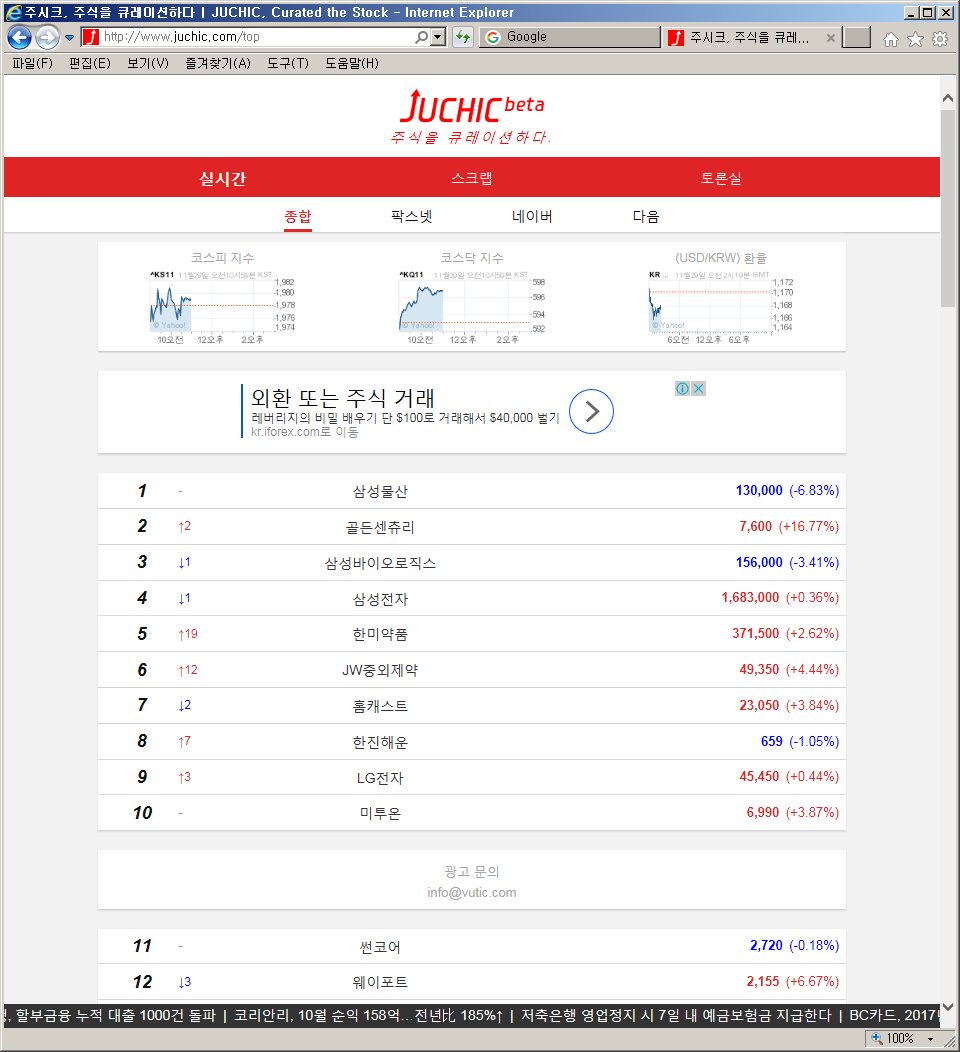Click news ticker headline about 저축은행
The image size is (960, 1052).
tap(676, 1015)
